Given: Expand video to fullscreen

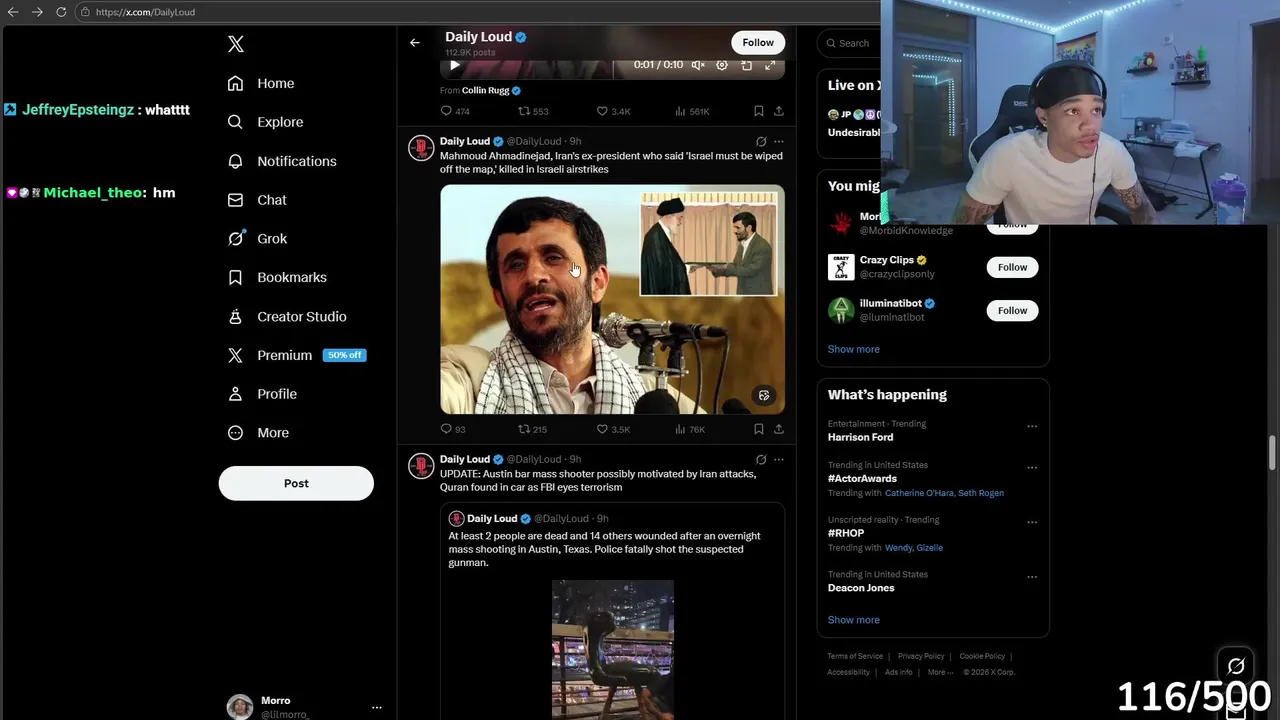Looking at the screenshot, I should pos(770,65).
